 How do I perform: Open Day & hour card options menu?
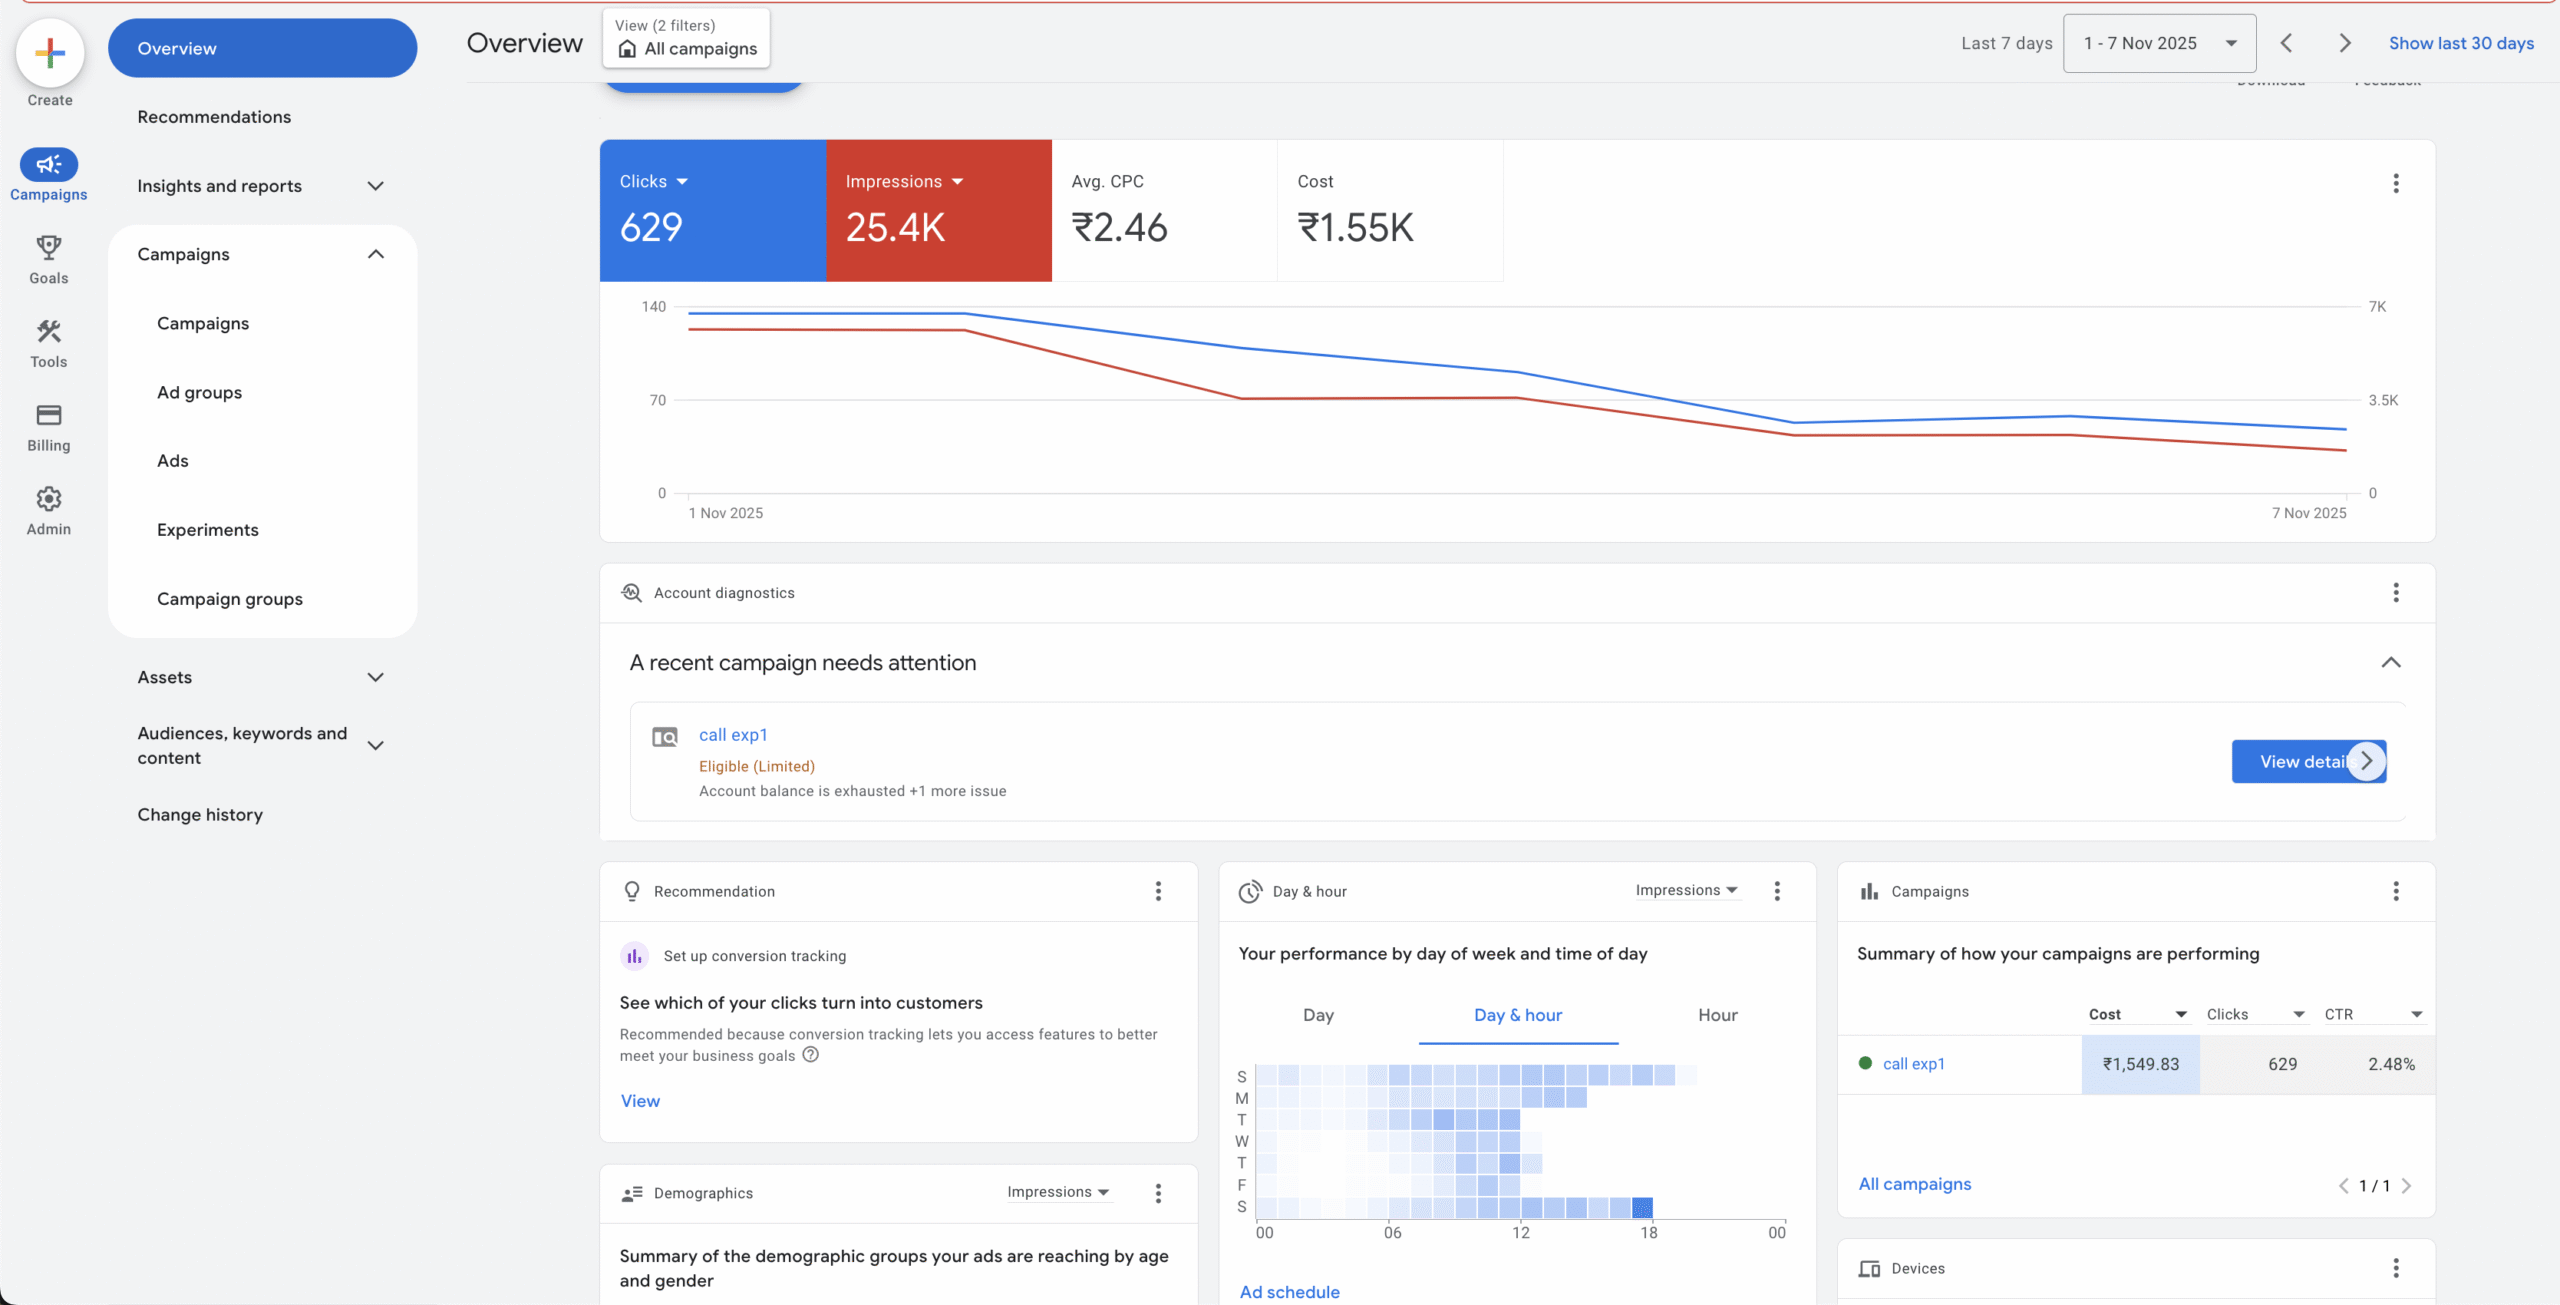click(1777, 891)
